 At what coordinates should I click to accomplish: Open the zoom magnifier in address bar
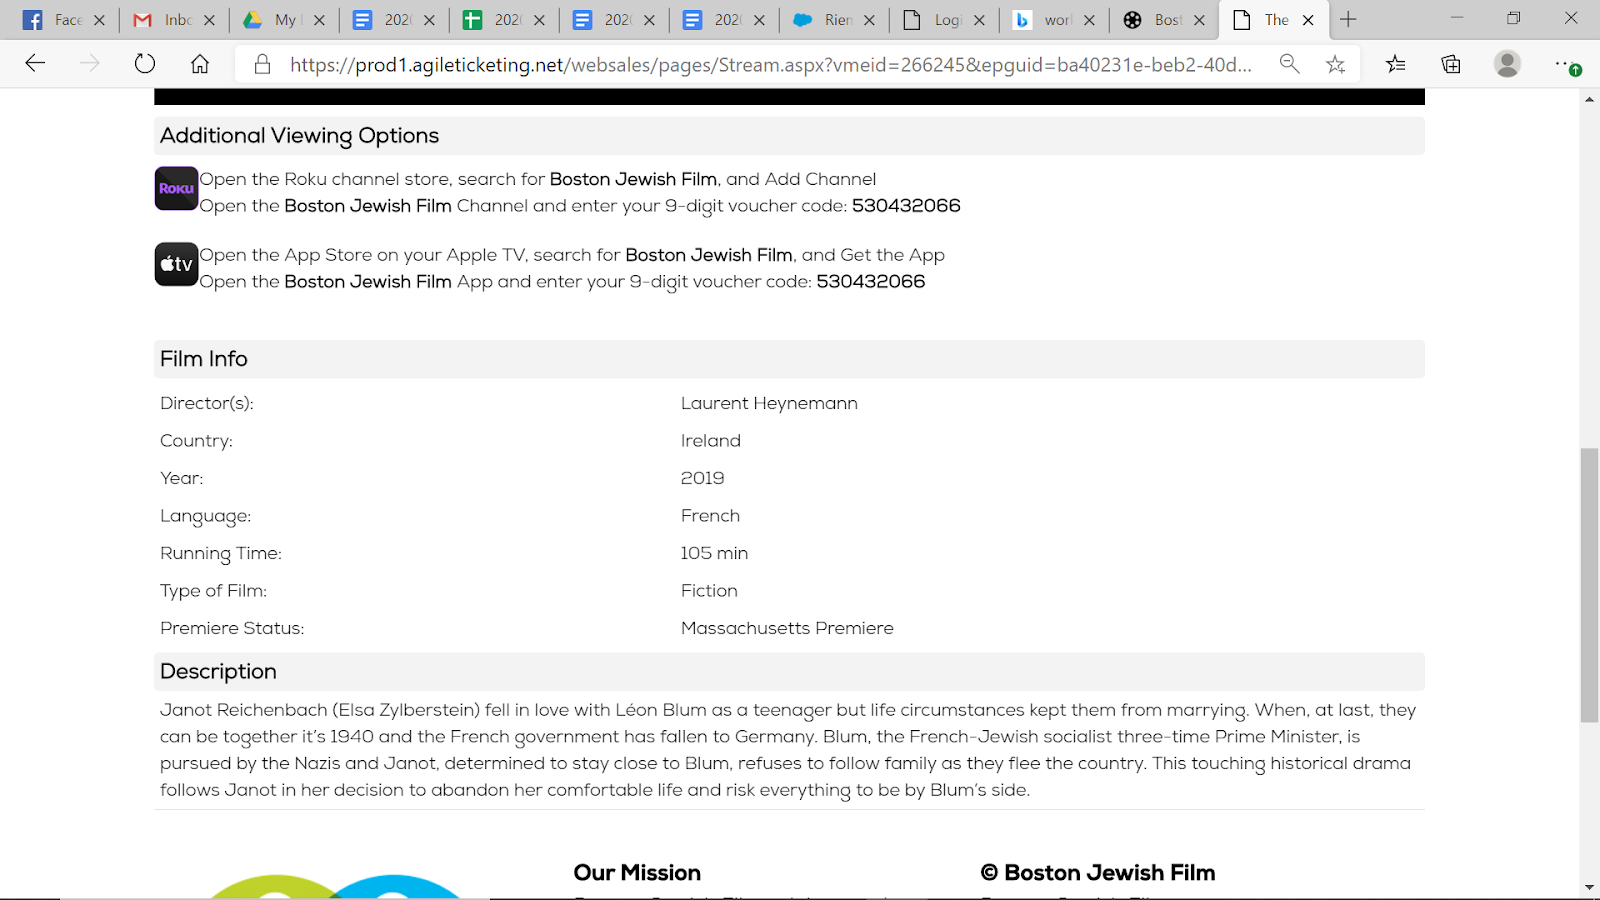pos(1289,64)
